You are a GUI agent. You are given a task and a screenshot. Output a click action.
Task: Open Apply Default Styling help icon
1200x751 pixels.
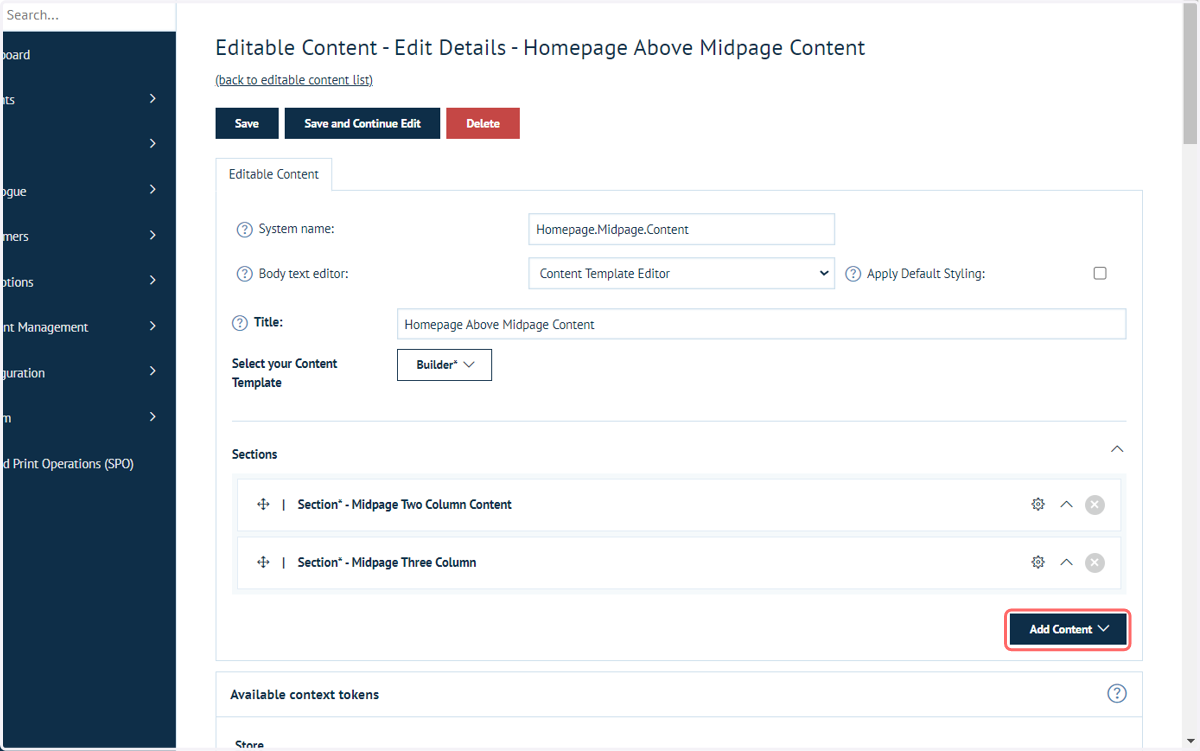coord(853,274)
